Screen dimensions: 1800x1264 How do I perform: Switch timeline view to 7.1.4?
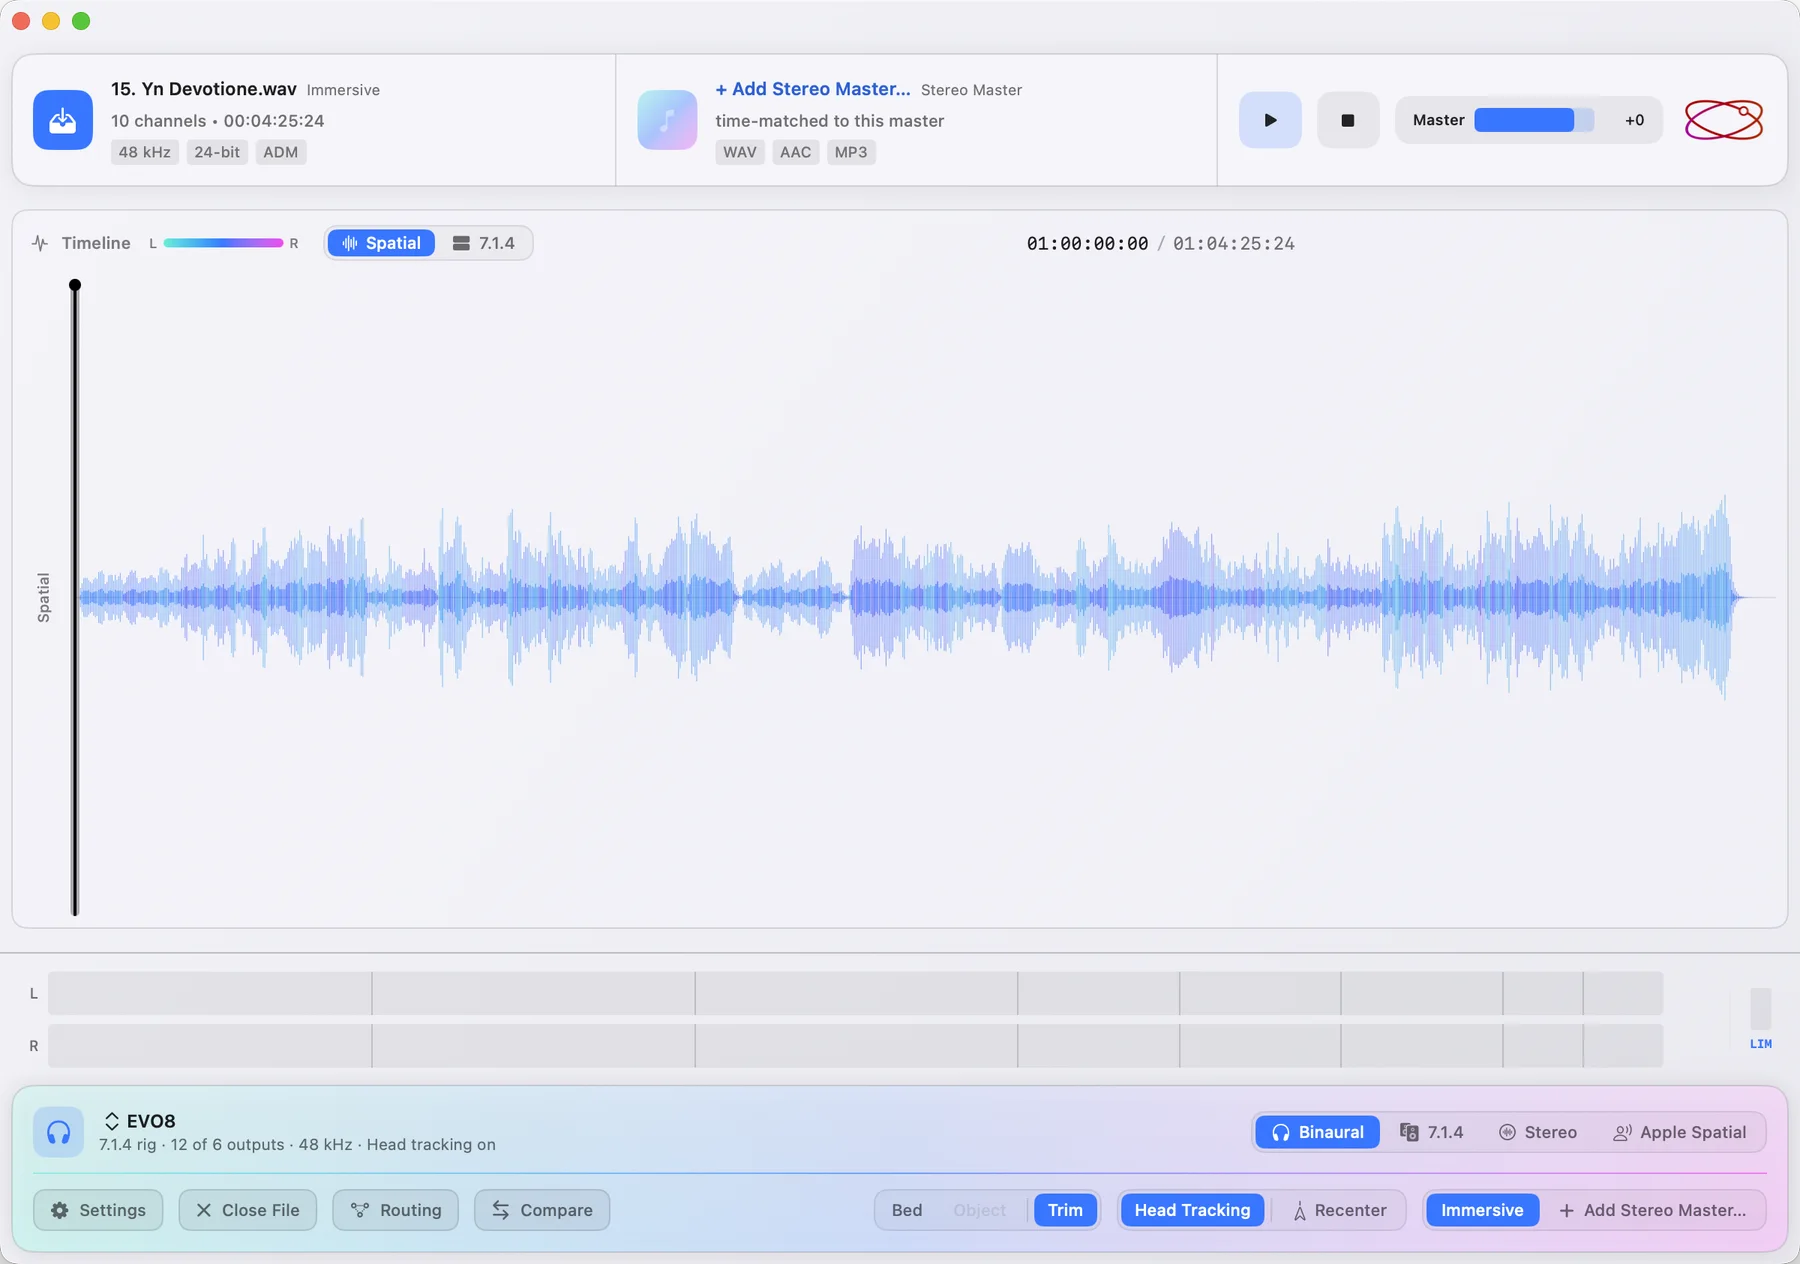484,243
